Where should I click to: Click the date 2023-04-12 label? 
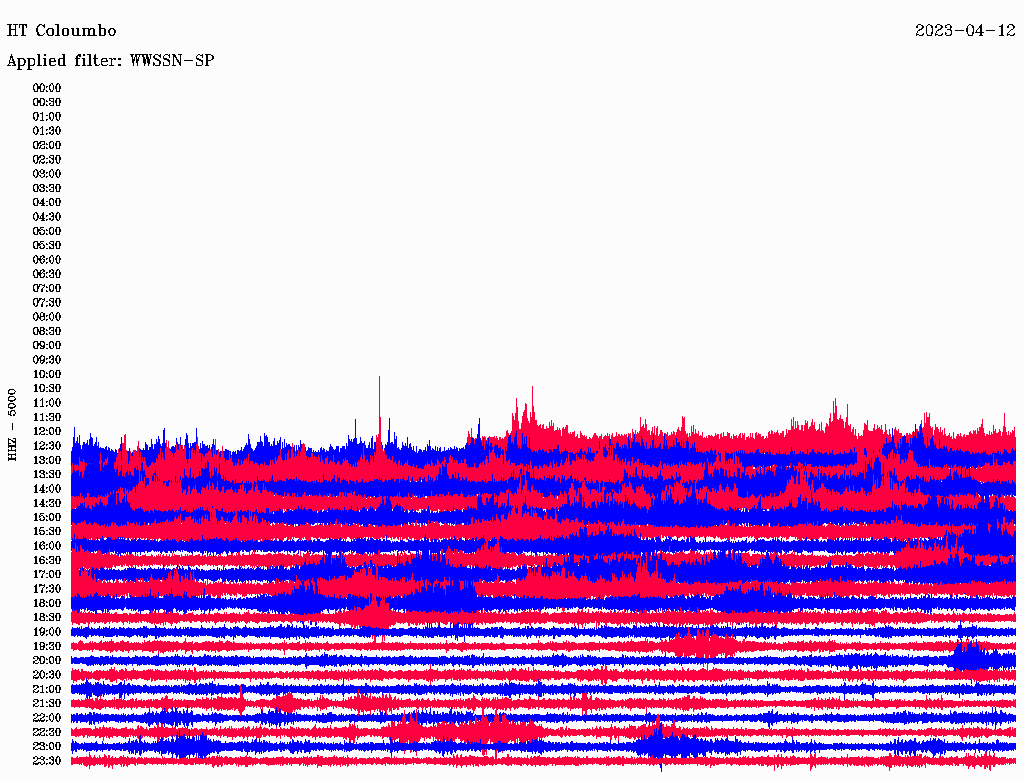point(964,31)
